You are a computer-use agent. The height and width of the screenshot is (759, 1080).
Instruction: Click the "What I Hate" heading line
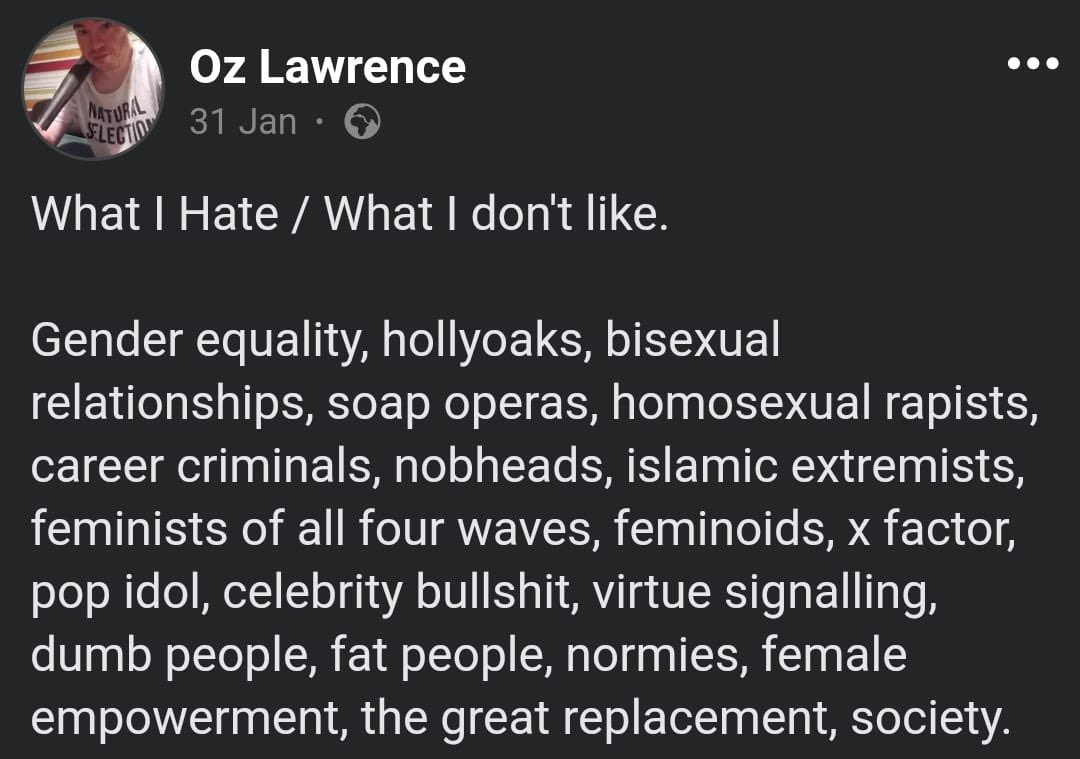point(350,214)
